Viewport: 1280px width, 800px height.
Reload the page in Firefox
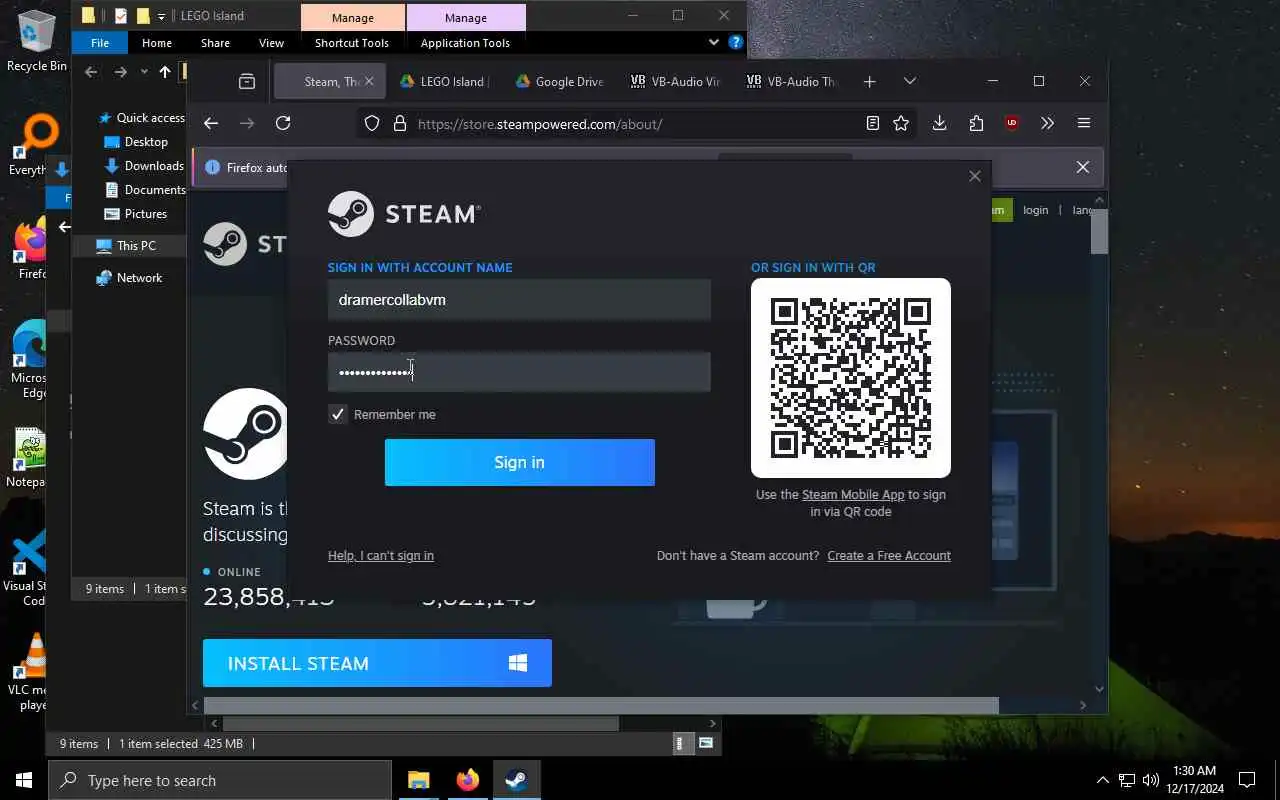pyautogui.click(x=283, y=123)
